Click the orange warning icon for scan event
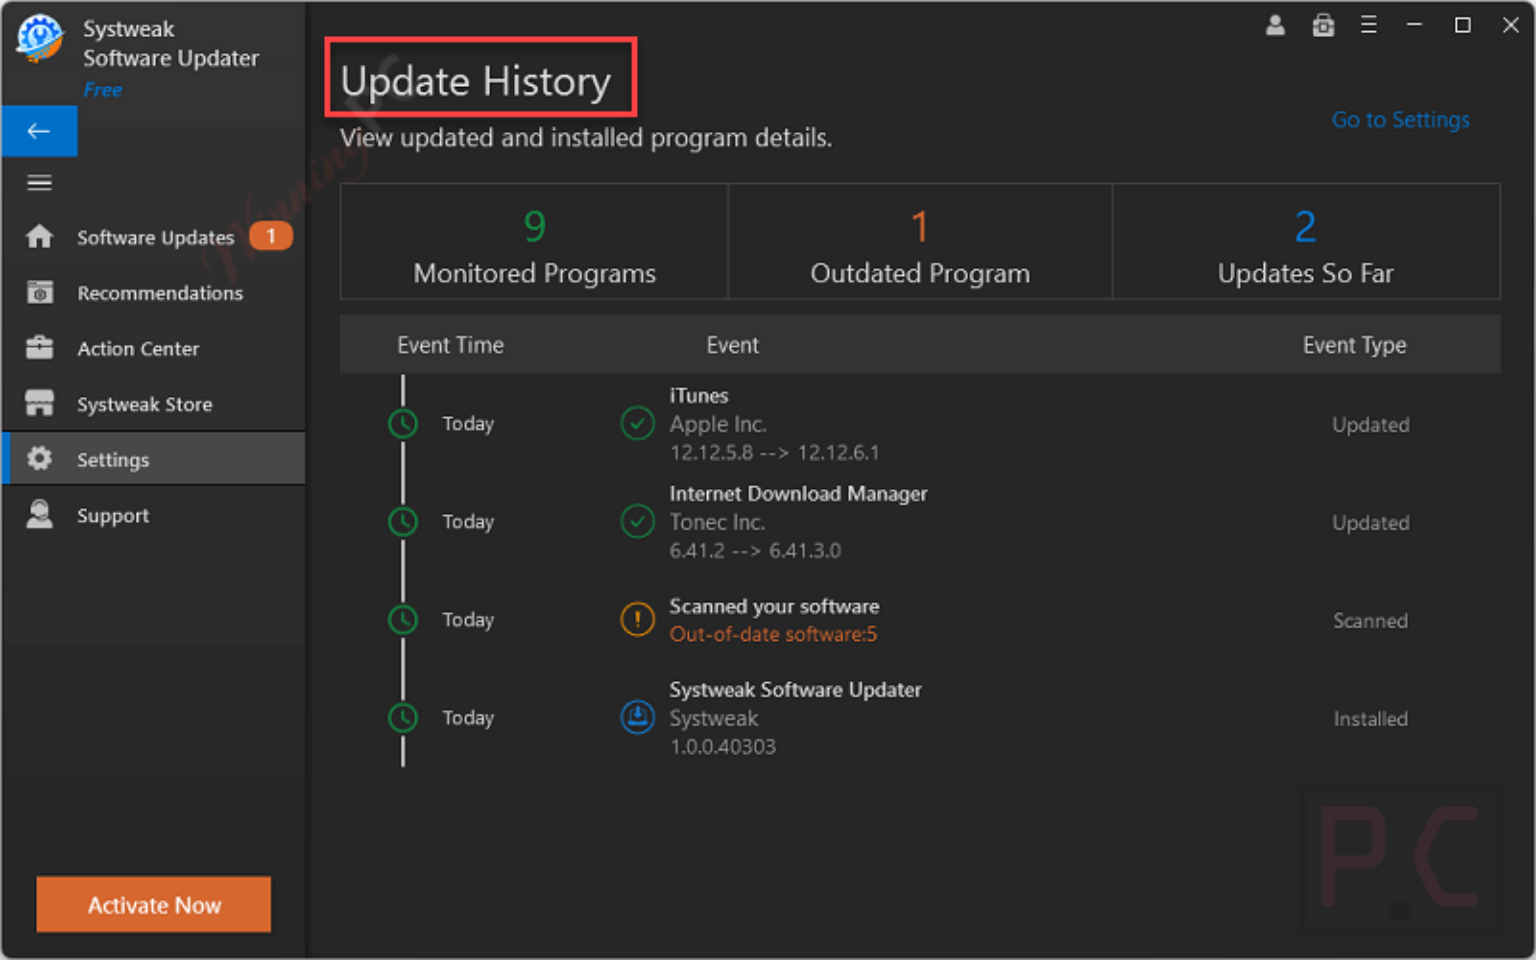 point(637,619)
